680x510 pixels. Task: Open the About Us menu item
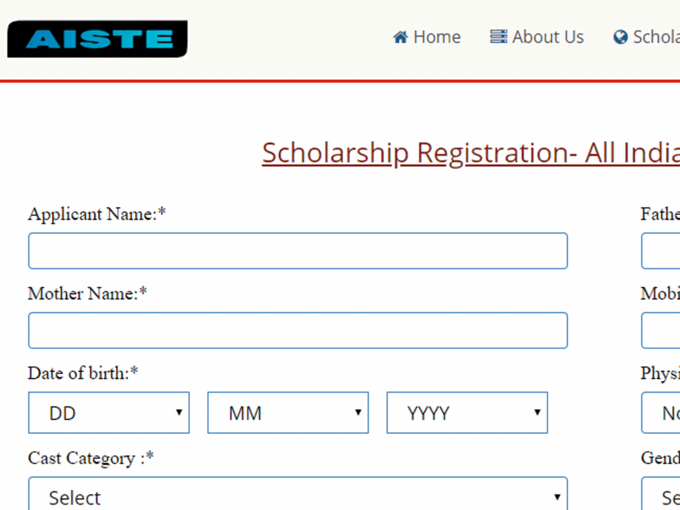pos(537,37)
